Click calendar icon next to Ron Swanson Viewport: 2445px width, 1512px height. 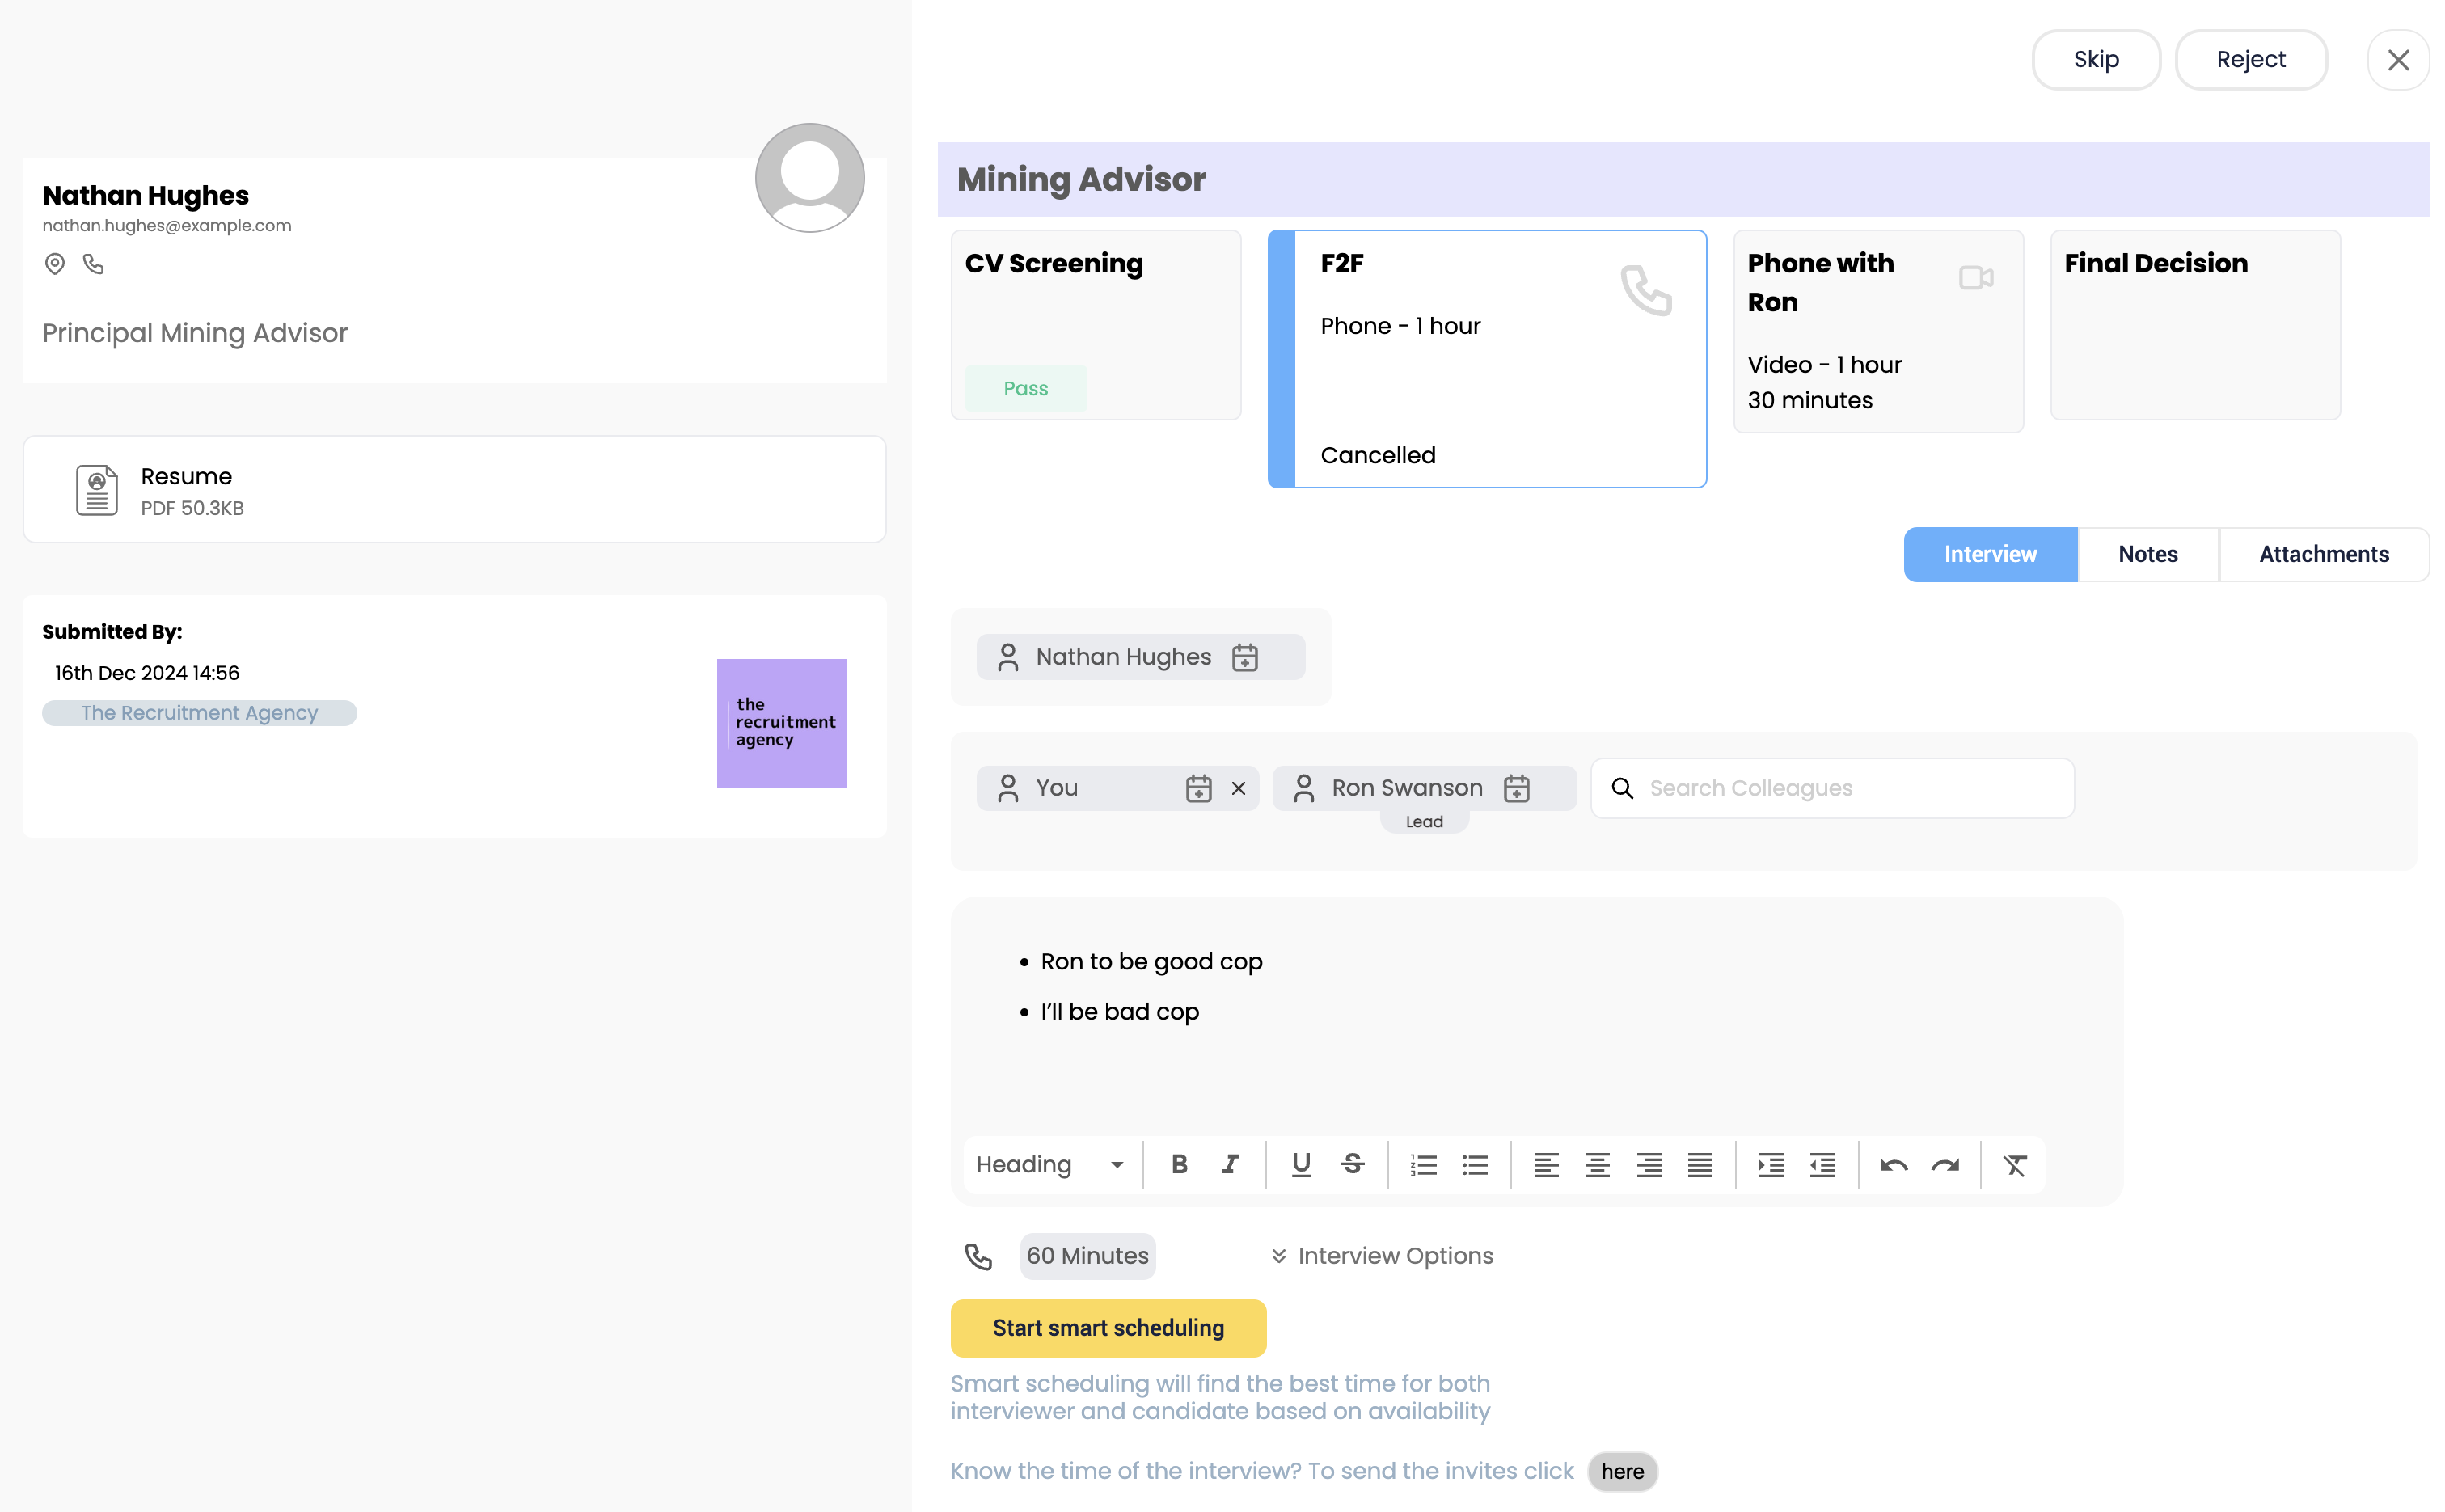(x=1517, y=788)
